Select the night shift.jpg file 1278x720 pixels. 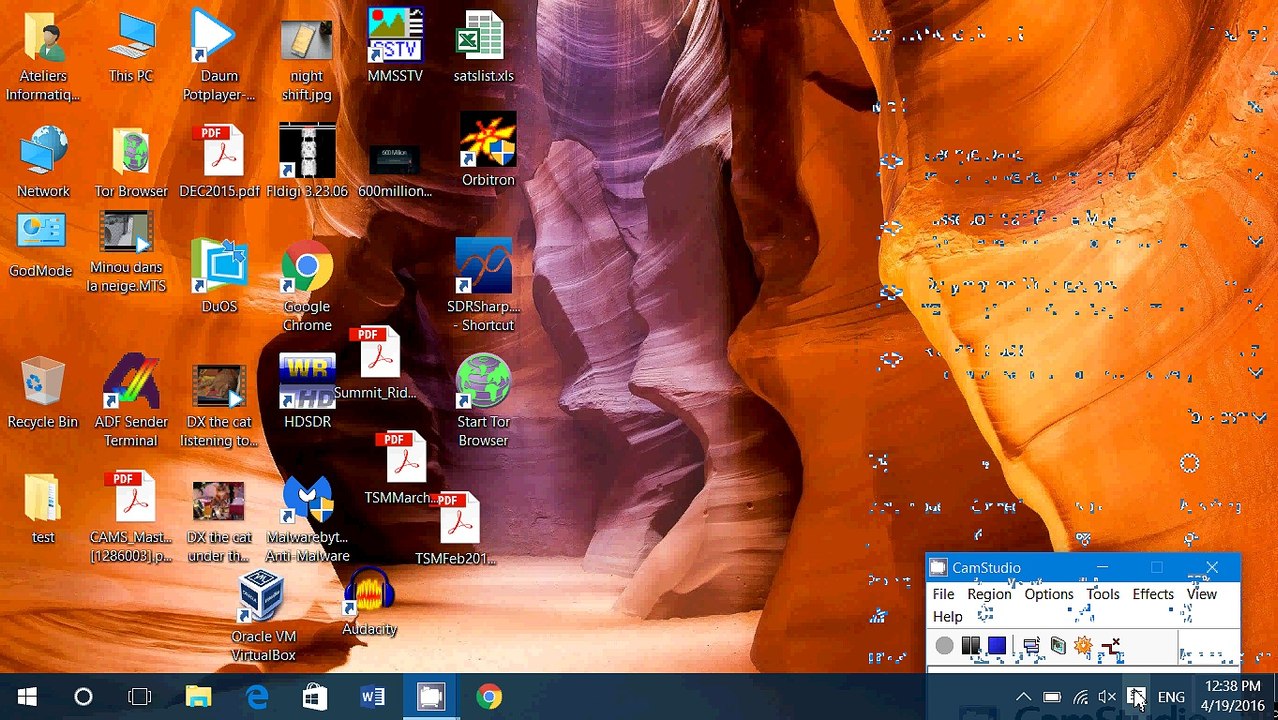tap(306, 57)
